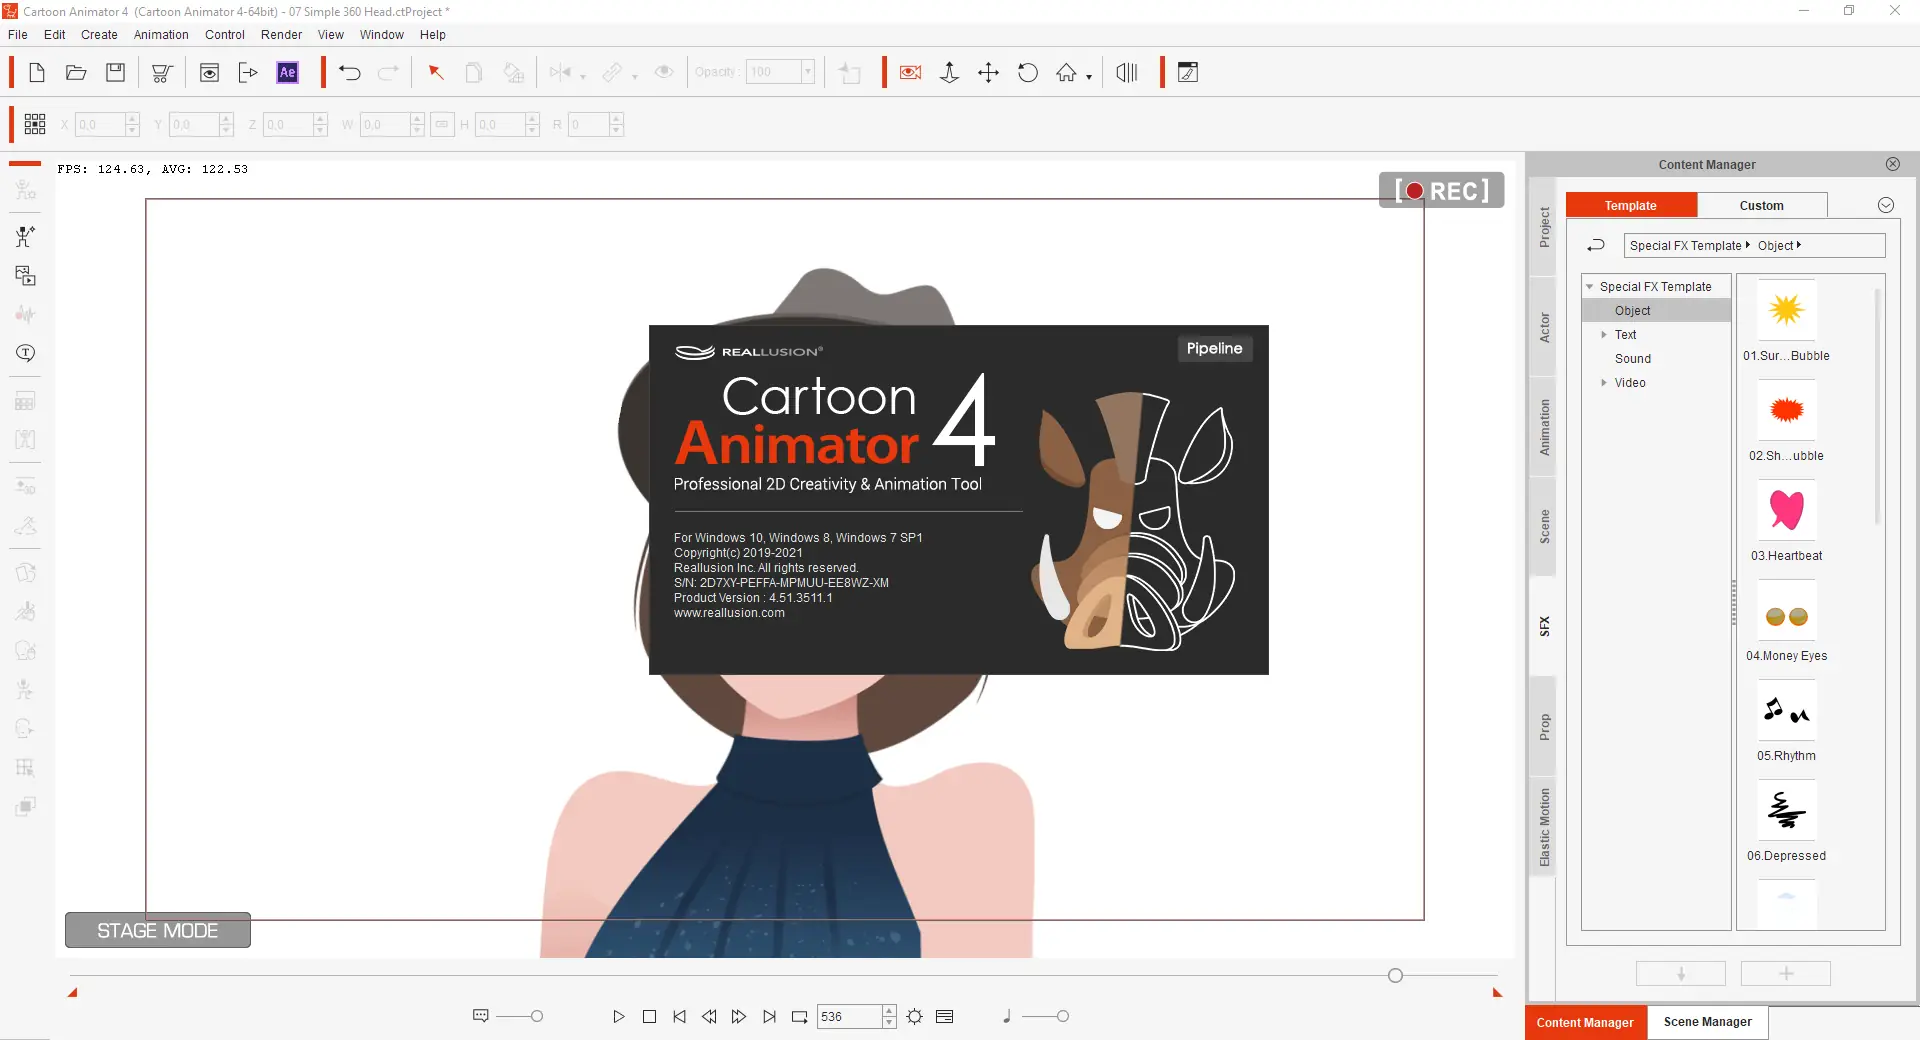Select the 03.Heartbeat thumbnail

pos(1786,511)
